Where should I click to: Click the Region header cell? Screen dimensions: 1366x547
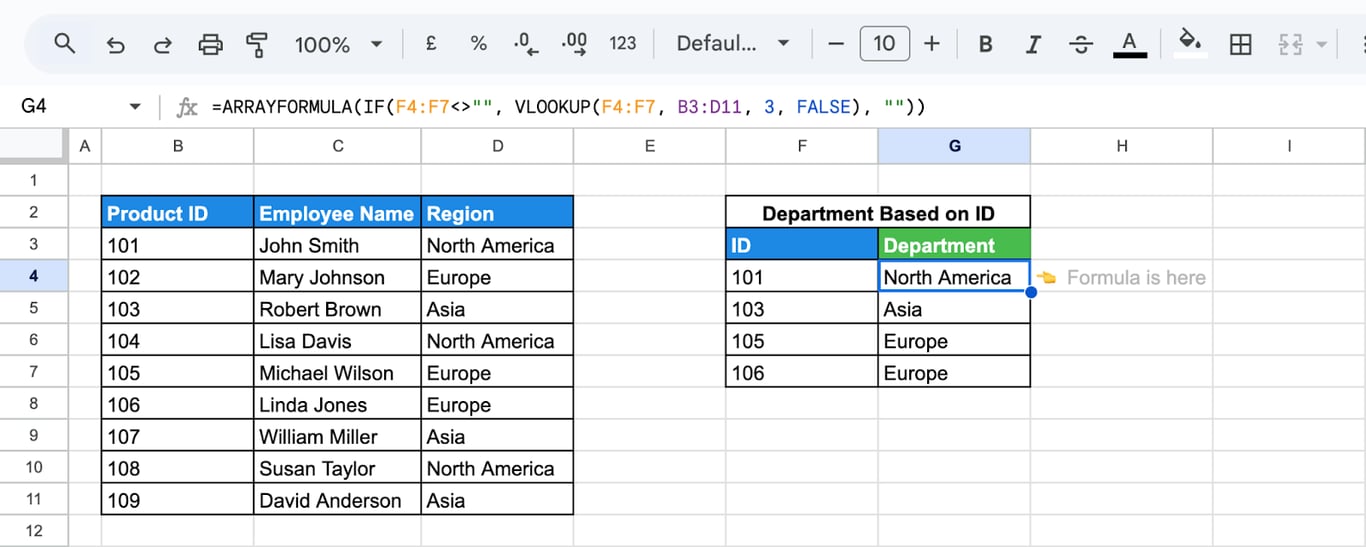[498, 213]
